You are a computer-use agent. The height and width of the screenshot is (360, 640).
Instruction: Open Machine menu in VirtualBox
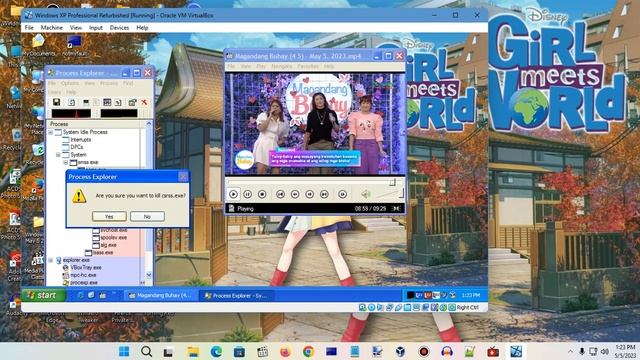[x=51, y=28]
